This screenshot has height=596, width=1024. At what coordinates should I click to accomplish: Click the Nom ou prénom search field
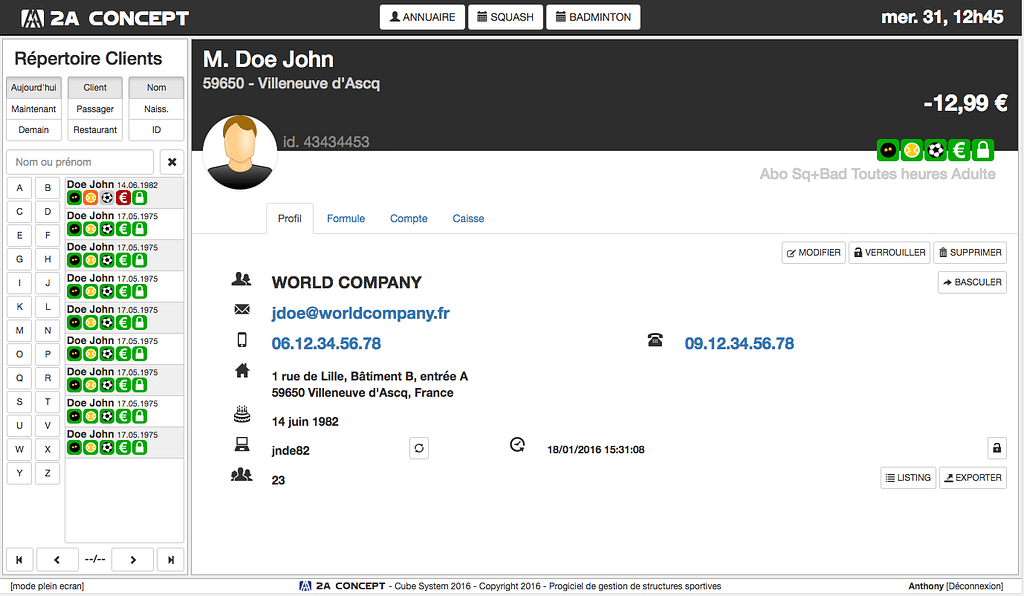80,162
